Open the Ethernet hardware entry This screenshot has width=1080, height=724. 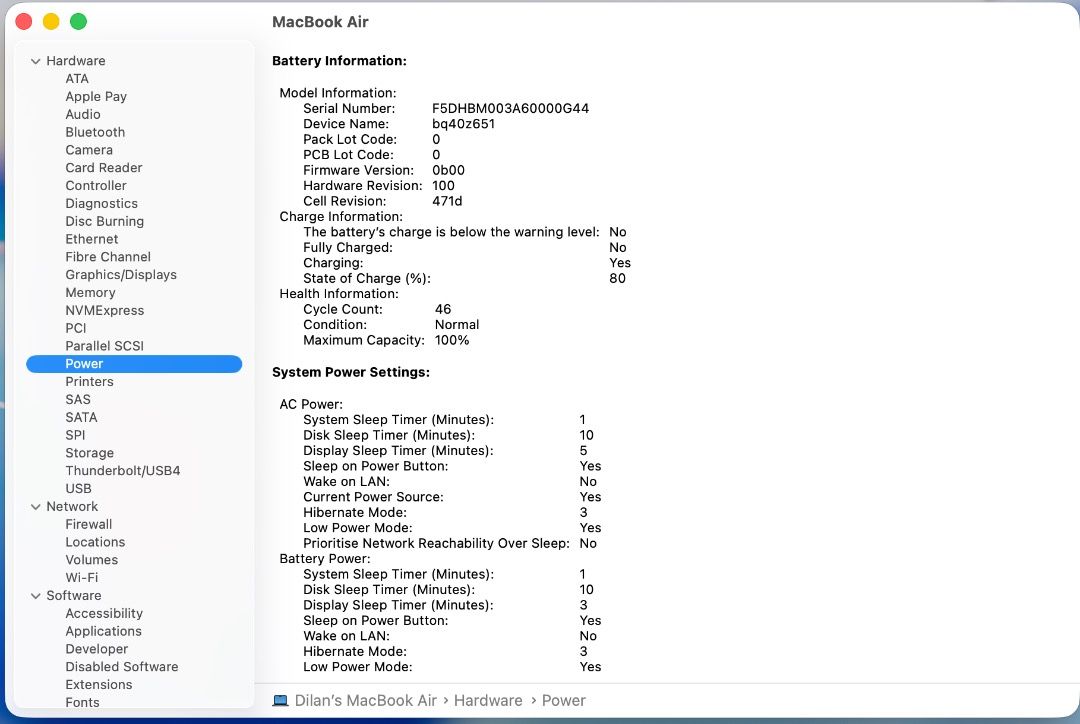point(92,239)
